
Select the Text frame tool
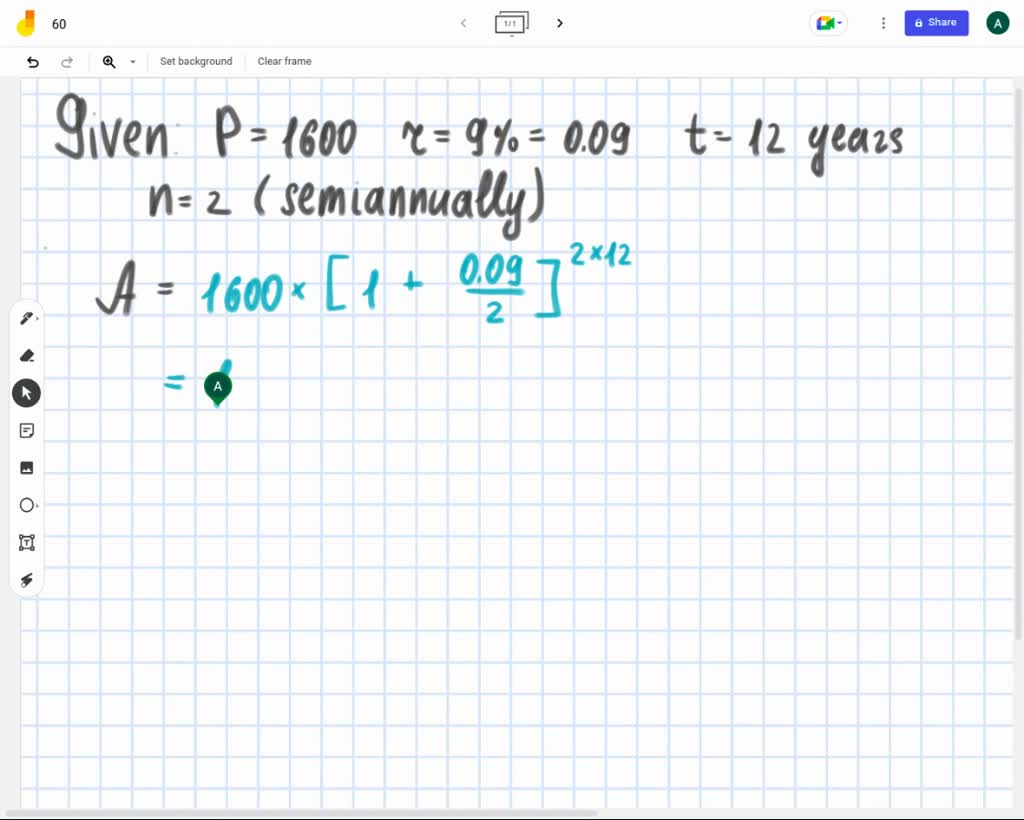pos(27,542)
